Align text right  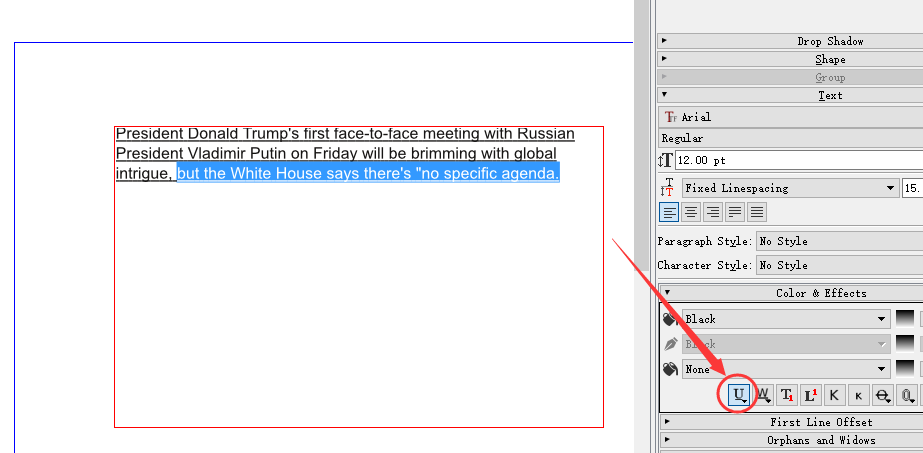click(713, 212)
